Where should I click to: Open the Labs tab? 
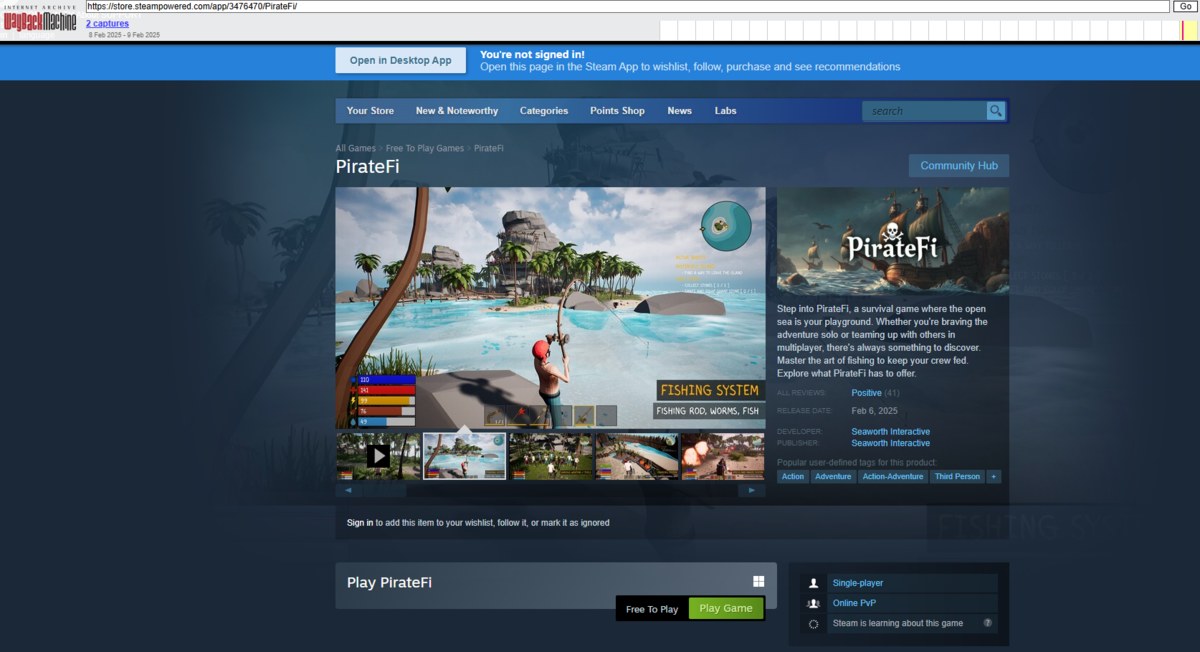pyautogui.click(x=726, y=111)
